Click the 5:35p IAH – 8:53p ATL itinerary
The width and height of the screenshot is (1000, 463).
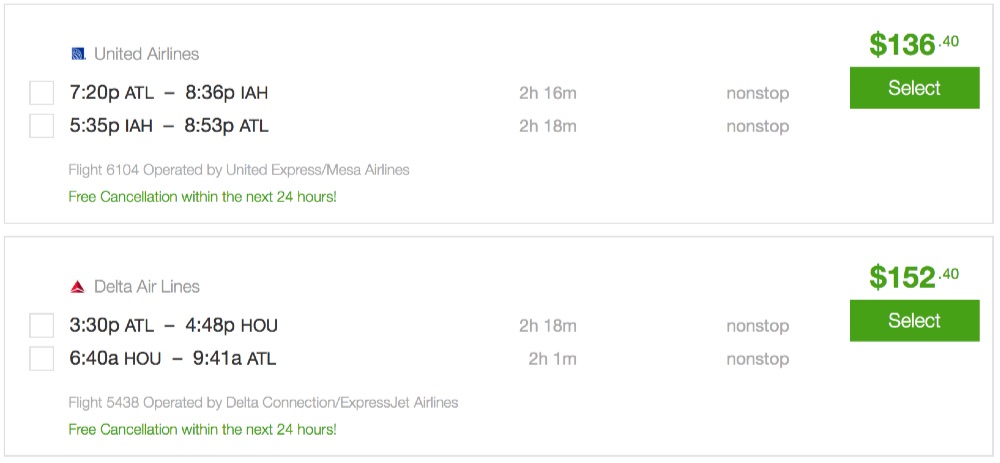pos(168,126)
